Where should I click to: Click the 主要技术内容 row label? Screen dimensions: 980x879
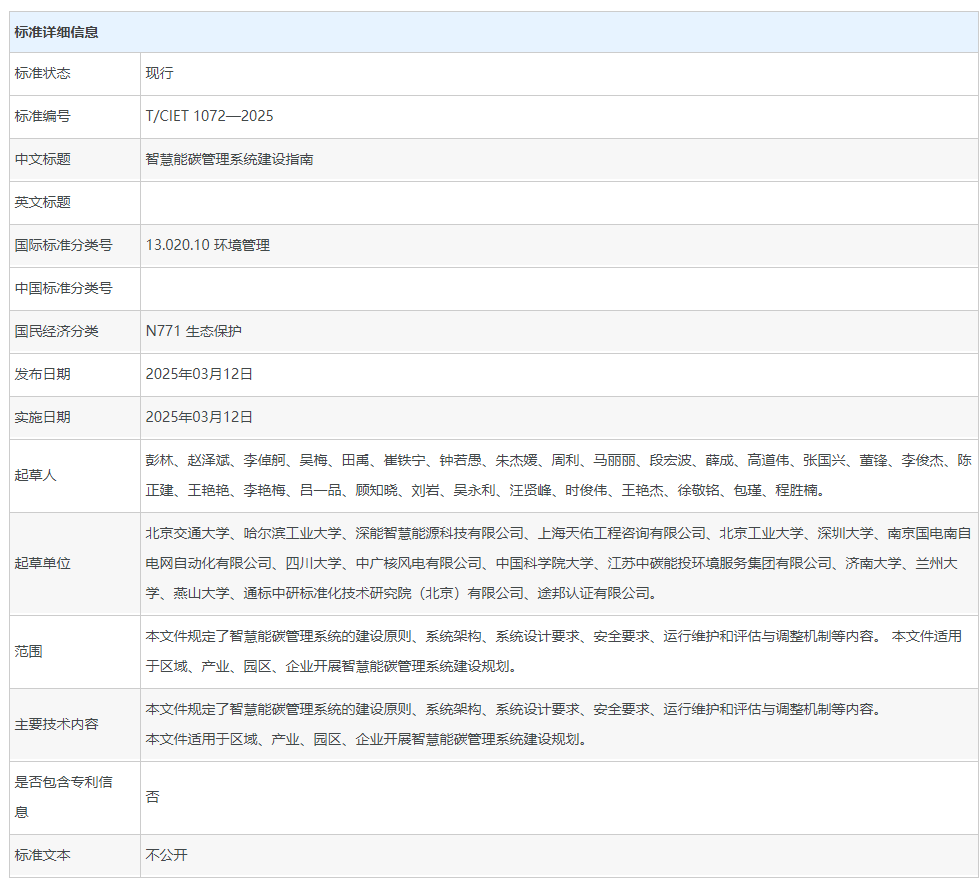[x=56, y=724]
